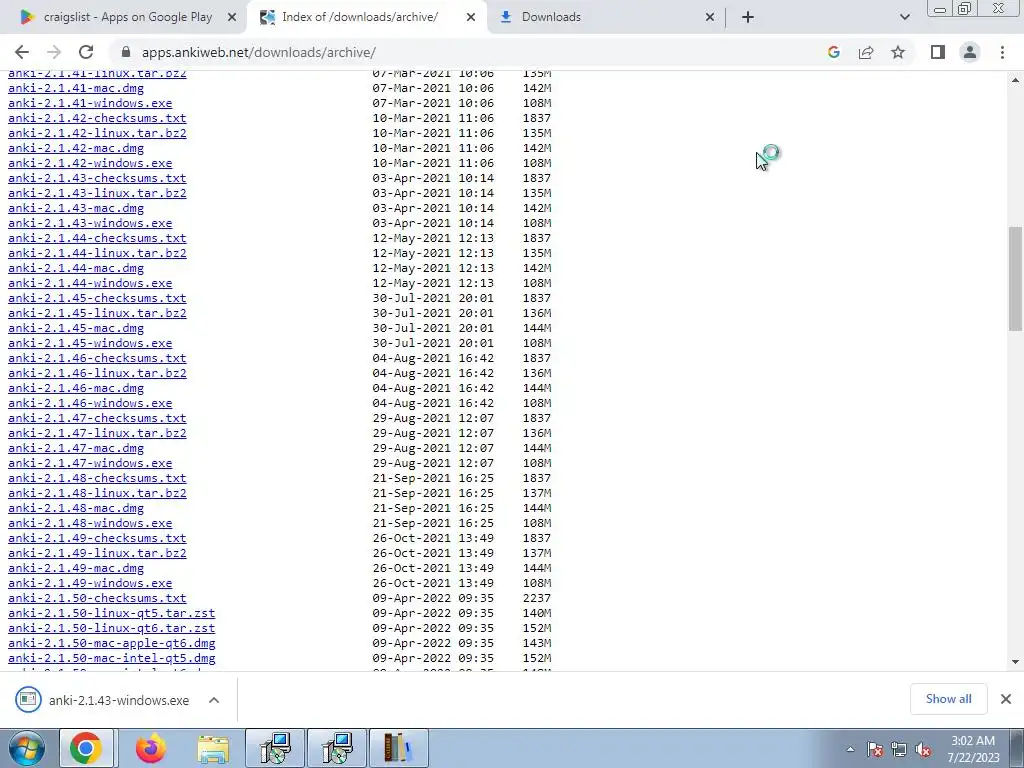Open anki-2.1.50-checksums.txt
1024x768 pixels.
(97, 598)
